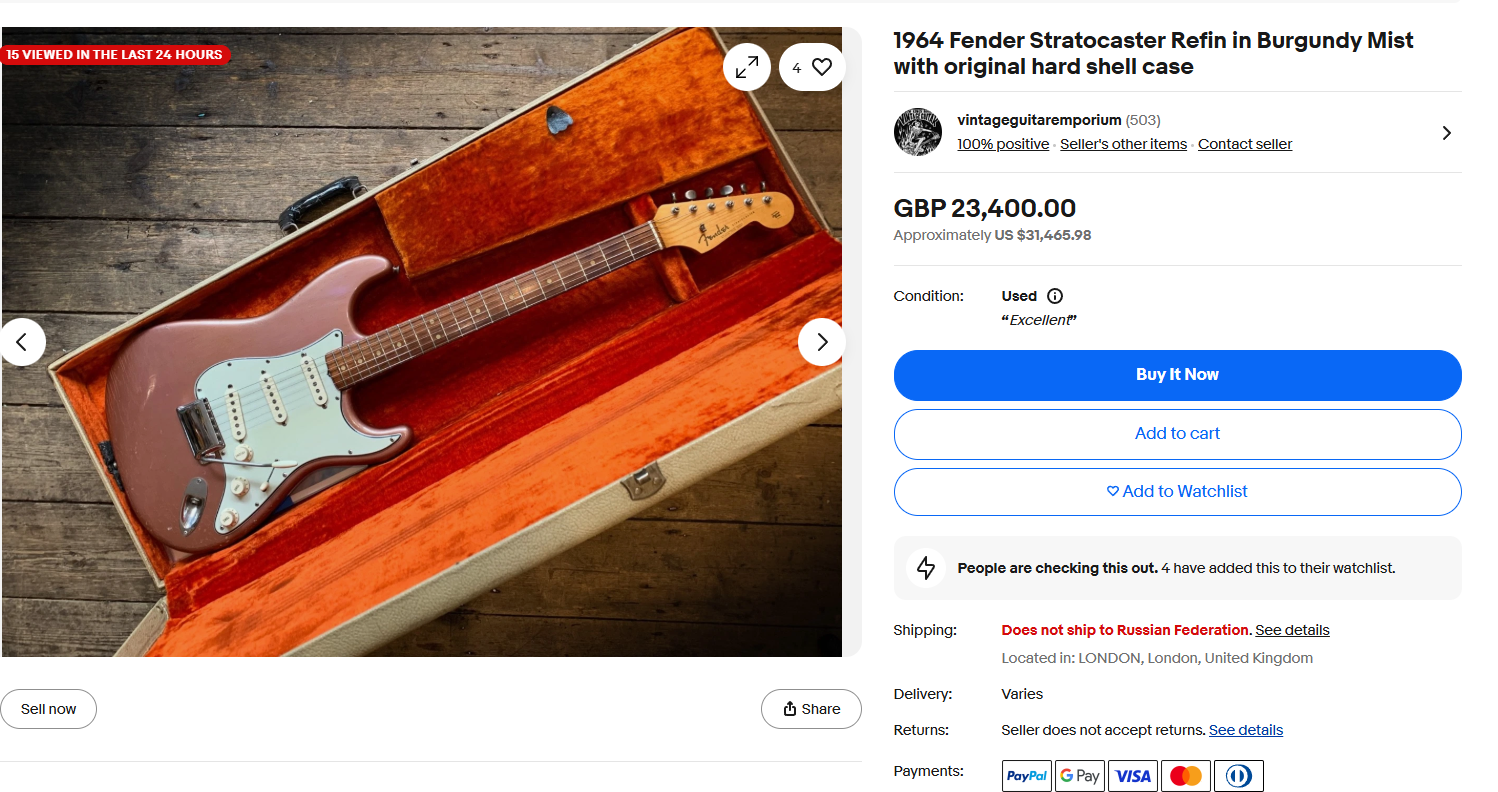Go to the previous guitar photo

point(23,342)
